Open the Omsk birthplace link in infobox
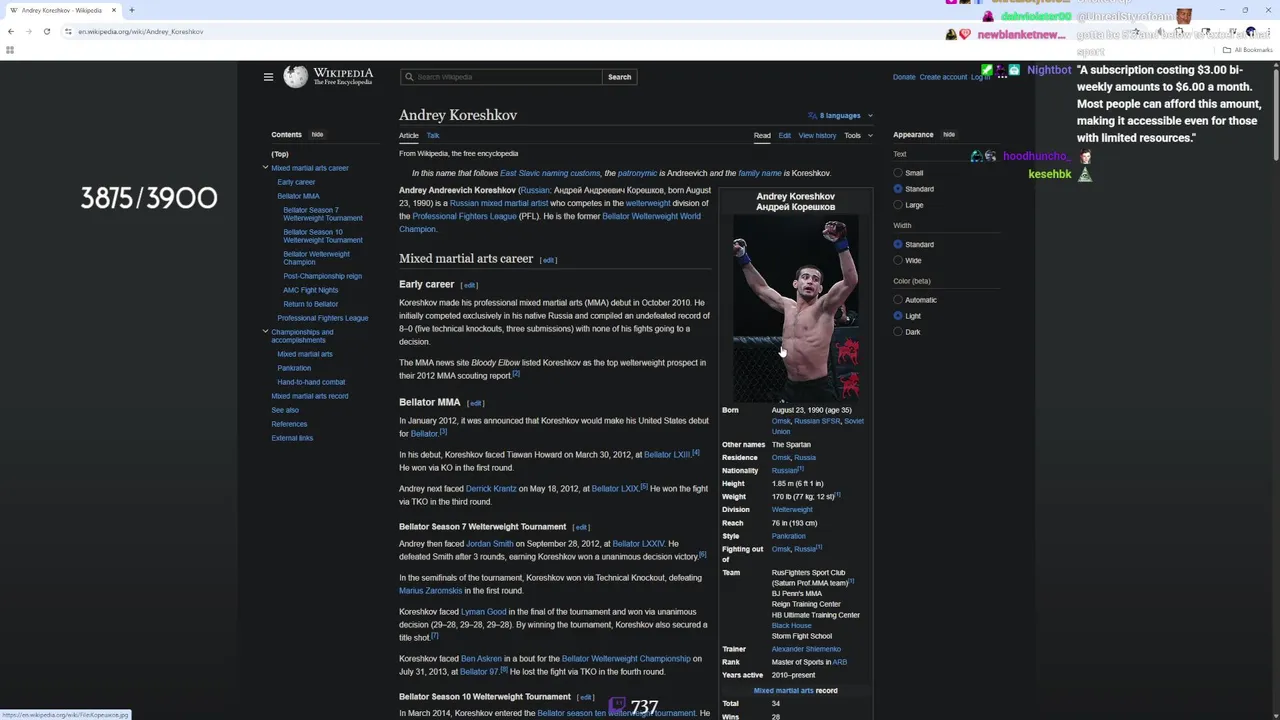1280x720 pixels. pos(781,421)
